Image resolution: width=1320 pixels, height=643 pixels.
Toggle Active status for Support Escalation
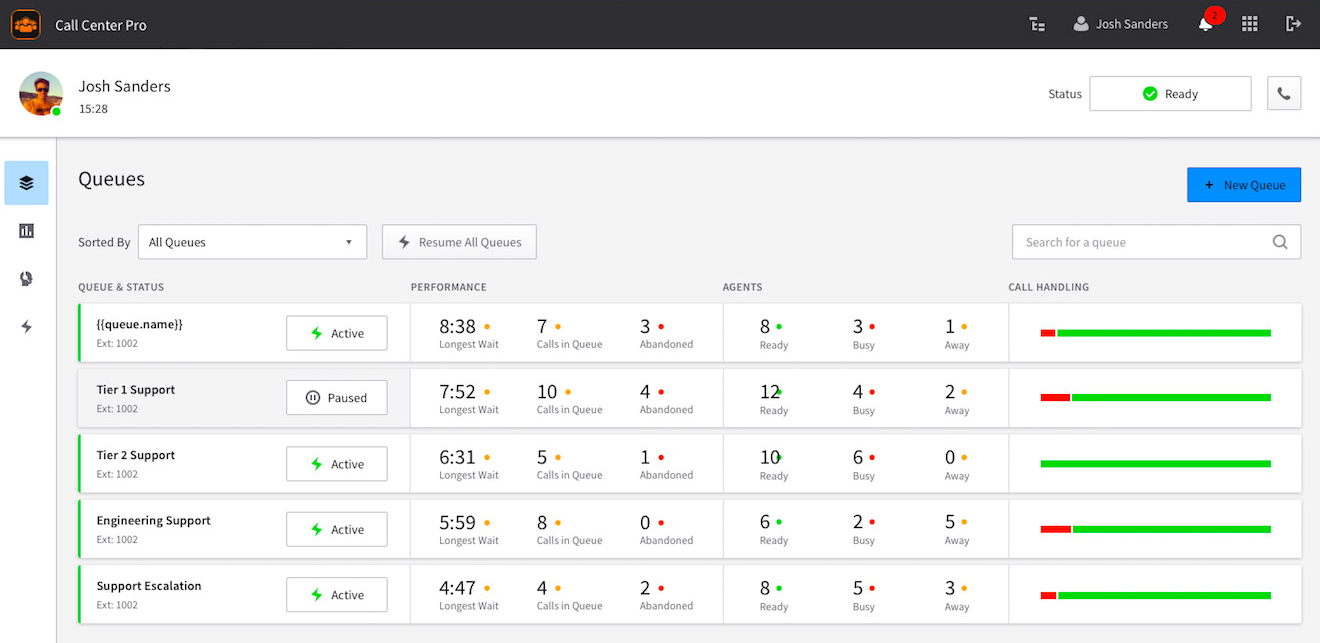tap(336, 595)
